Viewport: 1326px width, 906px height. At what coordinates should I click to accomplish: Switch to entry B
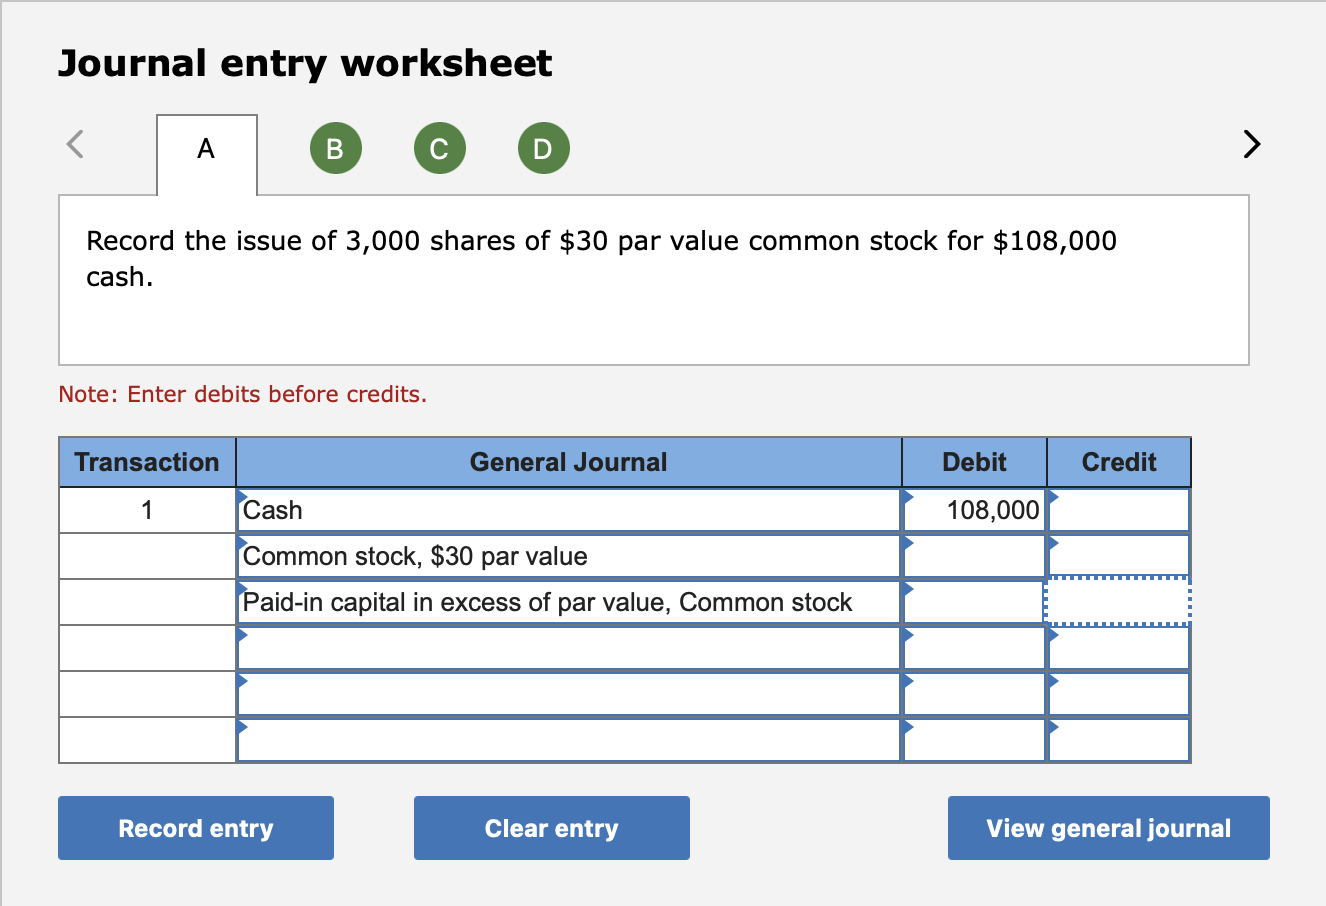[x=335, y=149]
